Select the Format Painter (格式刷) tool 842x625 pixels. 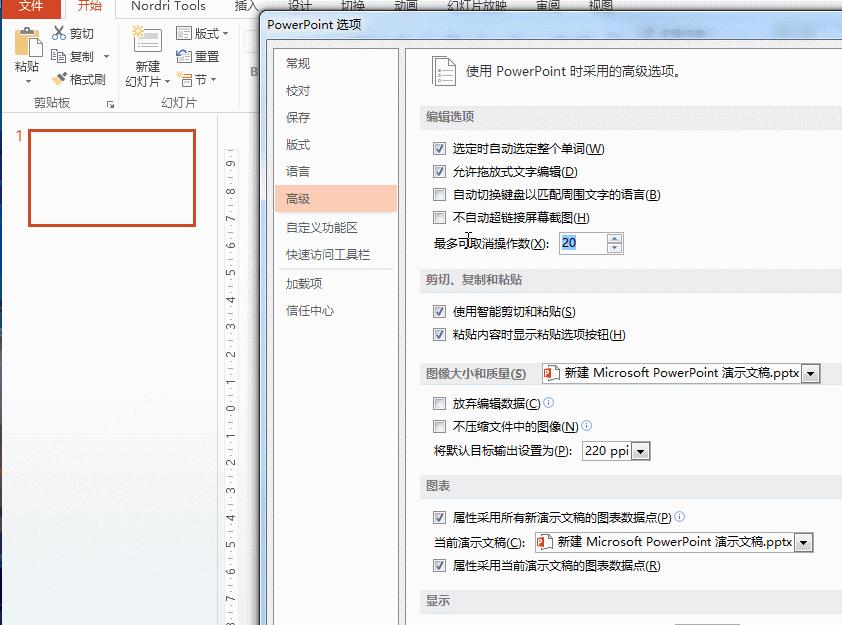tap(59, 79)
